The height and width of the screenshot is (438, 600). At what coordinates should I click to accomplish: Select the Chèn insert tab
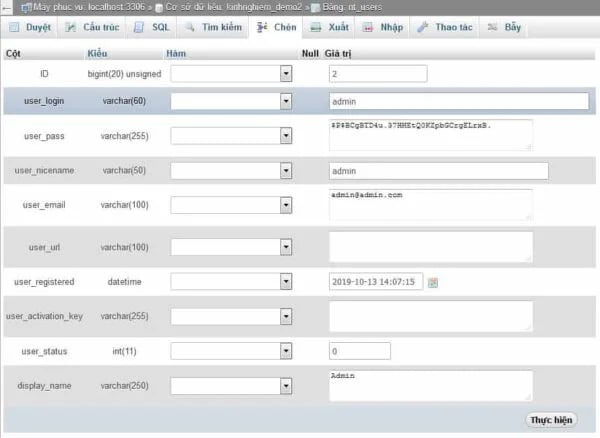pos(276,27)
